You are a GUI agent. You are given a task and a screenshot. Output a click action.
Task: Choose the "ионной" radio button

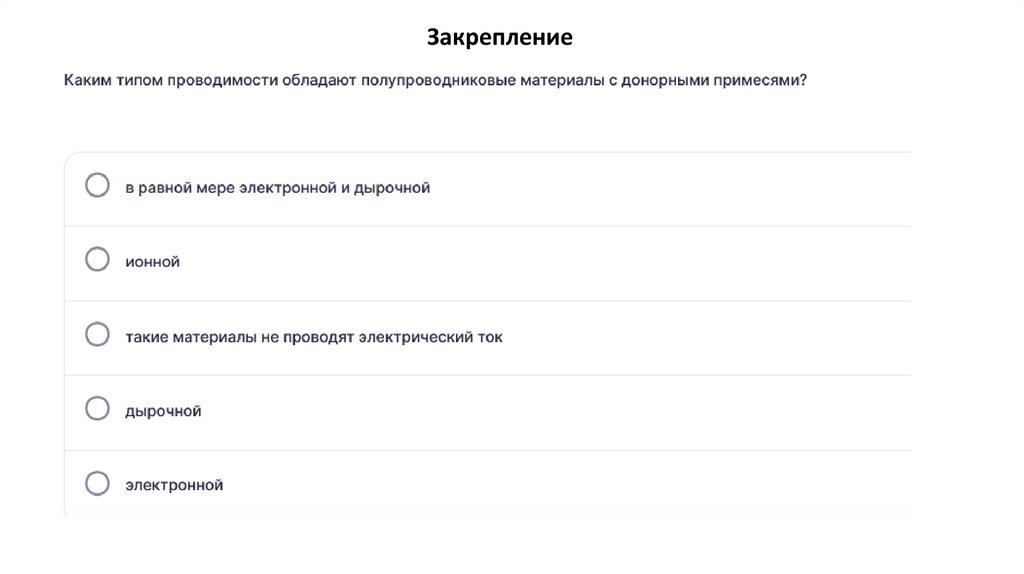[97, 260]
